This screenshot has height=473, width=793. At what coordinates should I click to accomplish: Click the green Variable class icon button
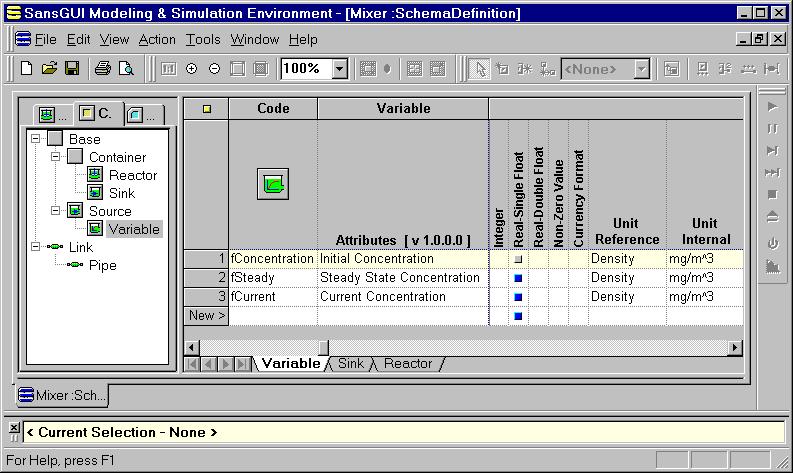click(272, 184)
